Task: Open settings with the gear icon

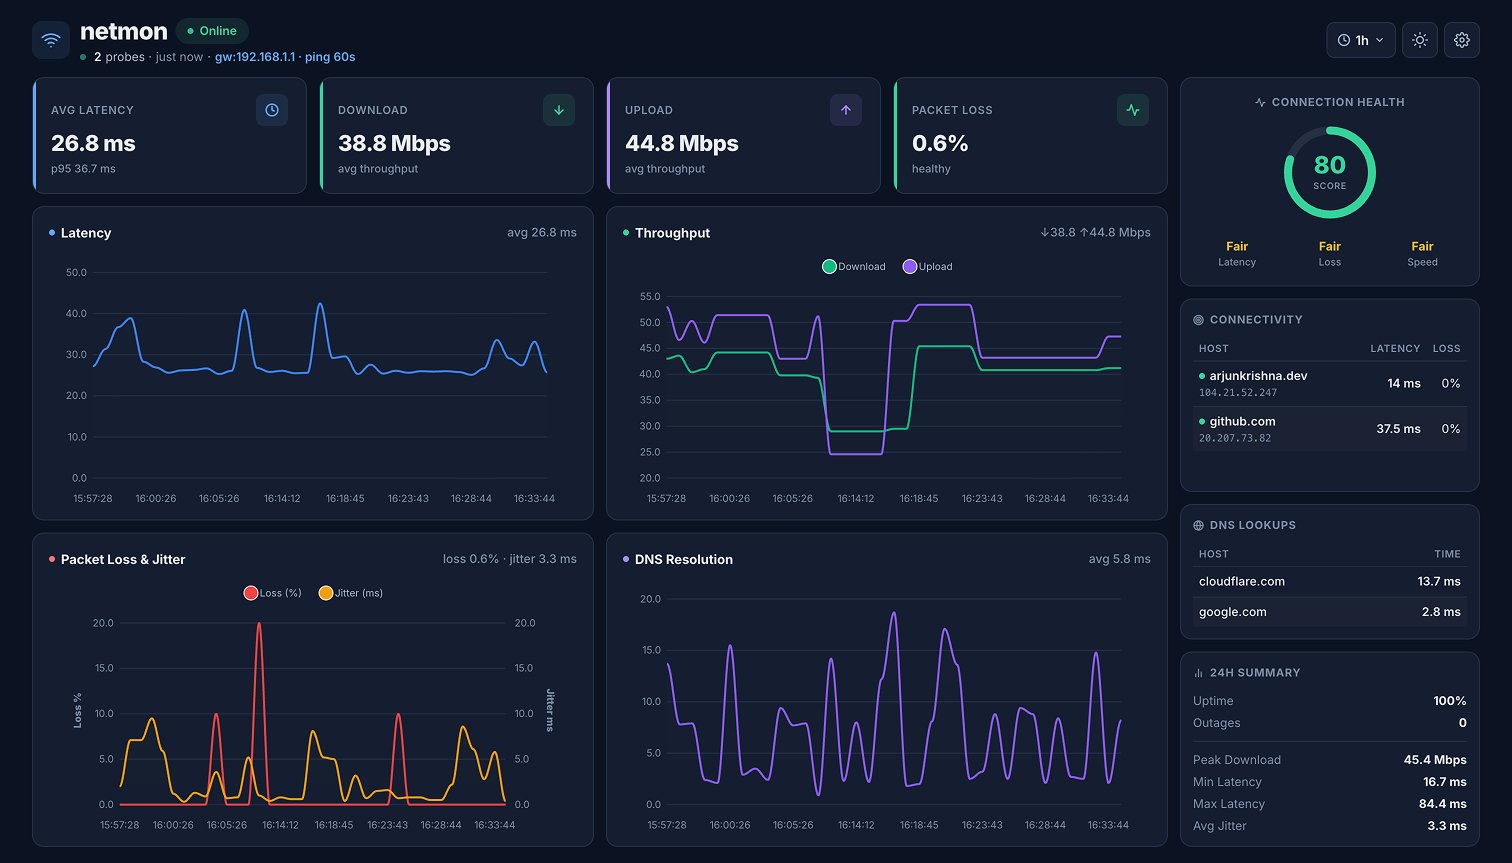Action: [1462, 40]
